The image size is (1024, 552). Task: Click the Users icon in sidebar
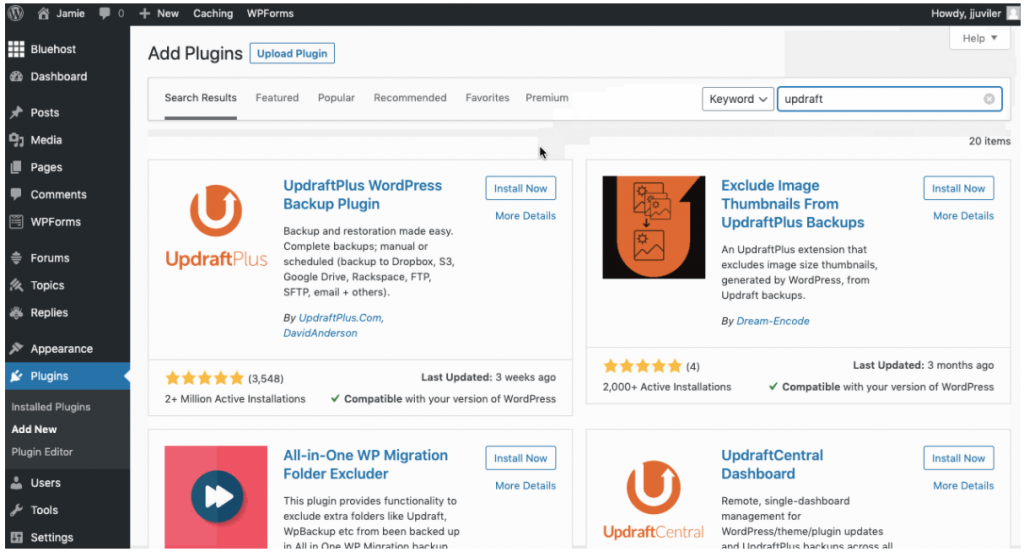[x=16, y=483]
